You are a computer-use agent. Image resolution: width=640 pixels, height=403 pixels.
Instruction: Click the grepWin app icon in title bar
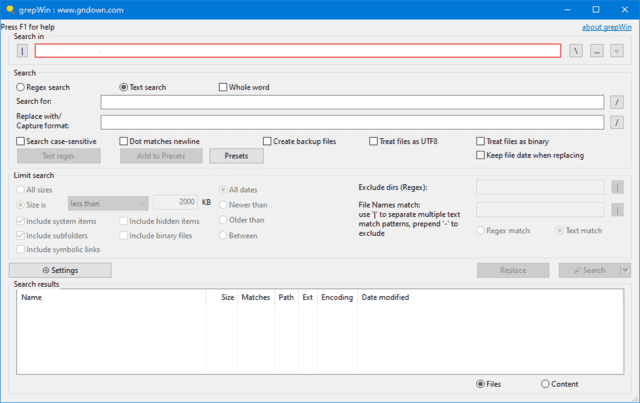click(10, 9)
